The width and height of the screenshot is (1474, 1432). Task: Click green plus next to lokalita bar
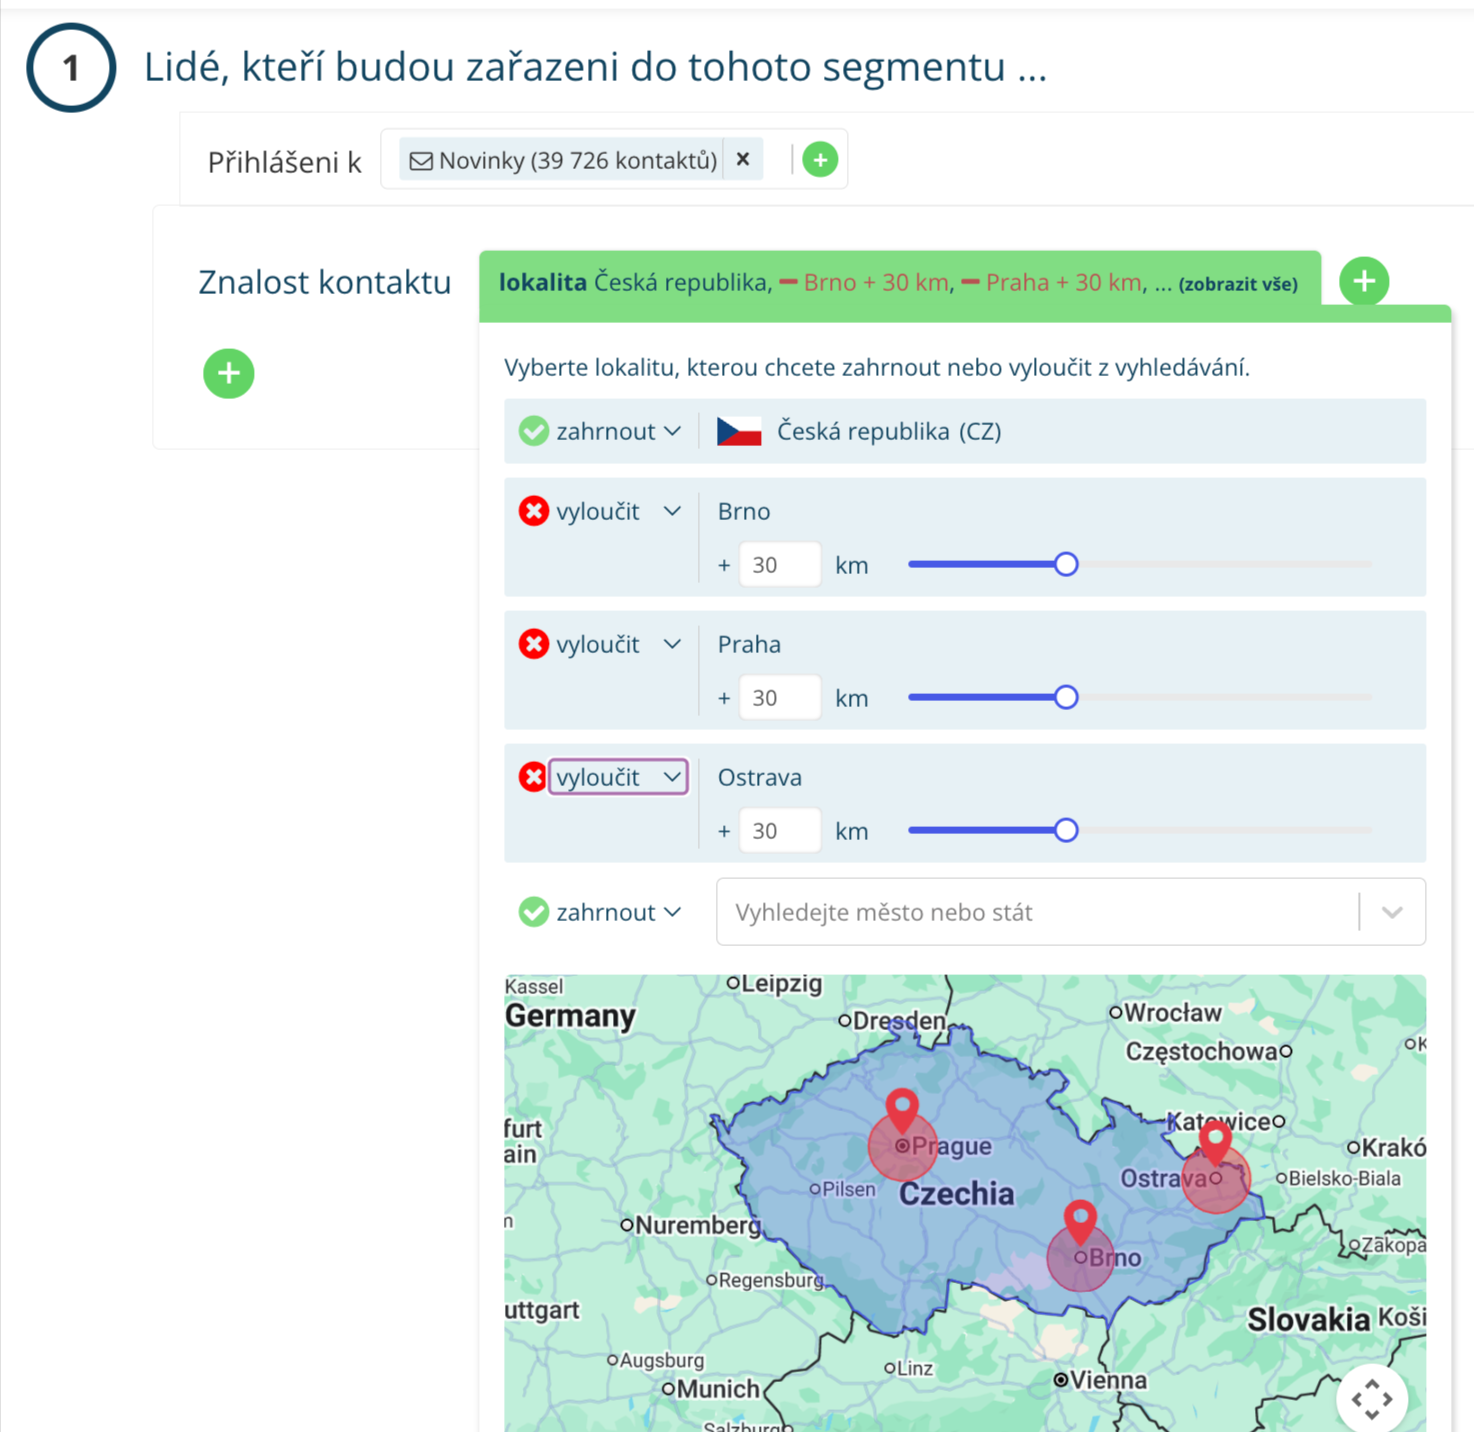[x=1364, y=281]
